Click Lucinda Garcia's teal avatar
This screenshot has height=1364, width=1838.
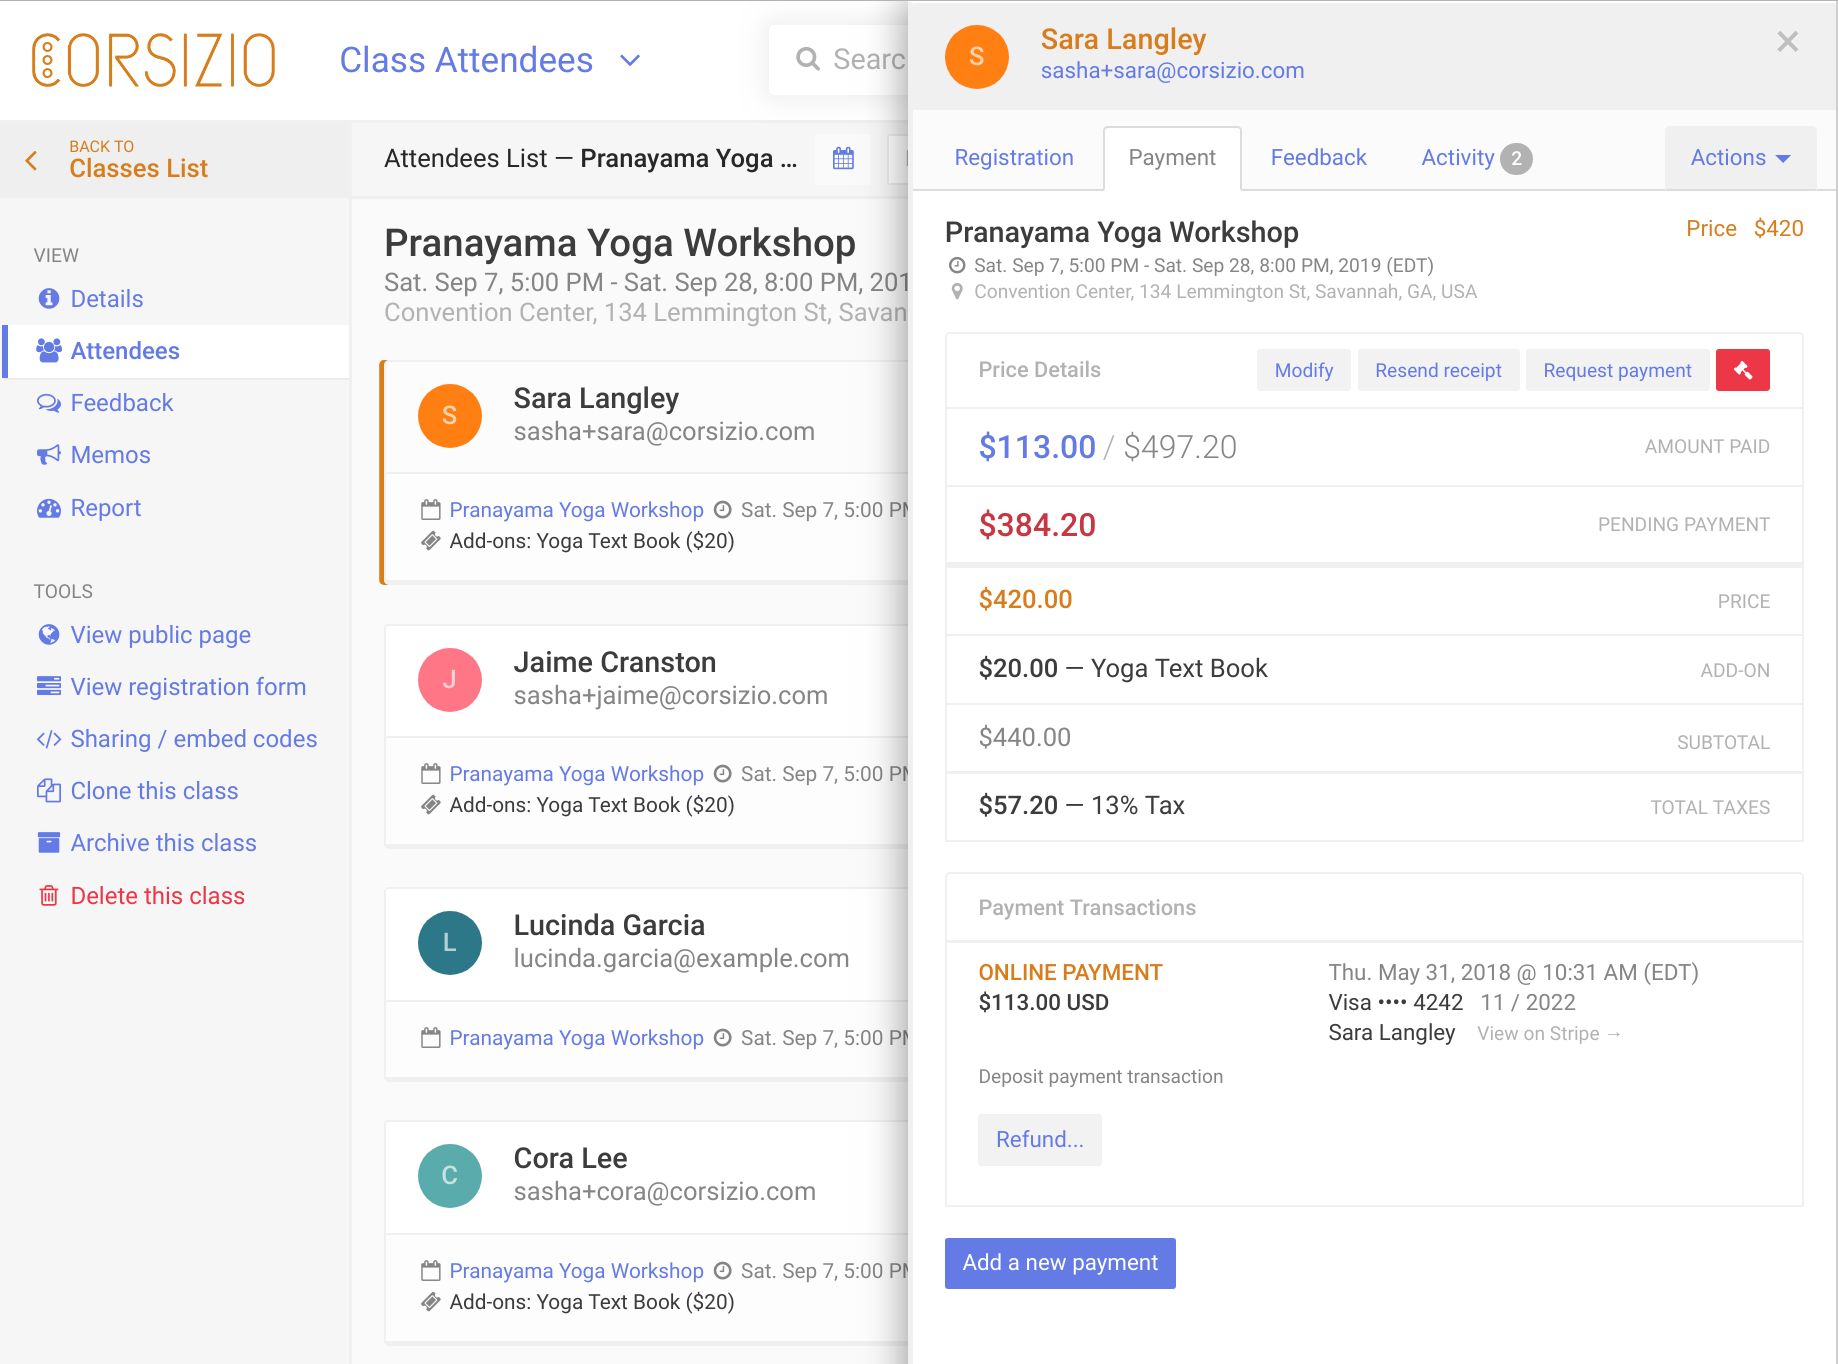(x=449, y=943)
